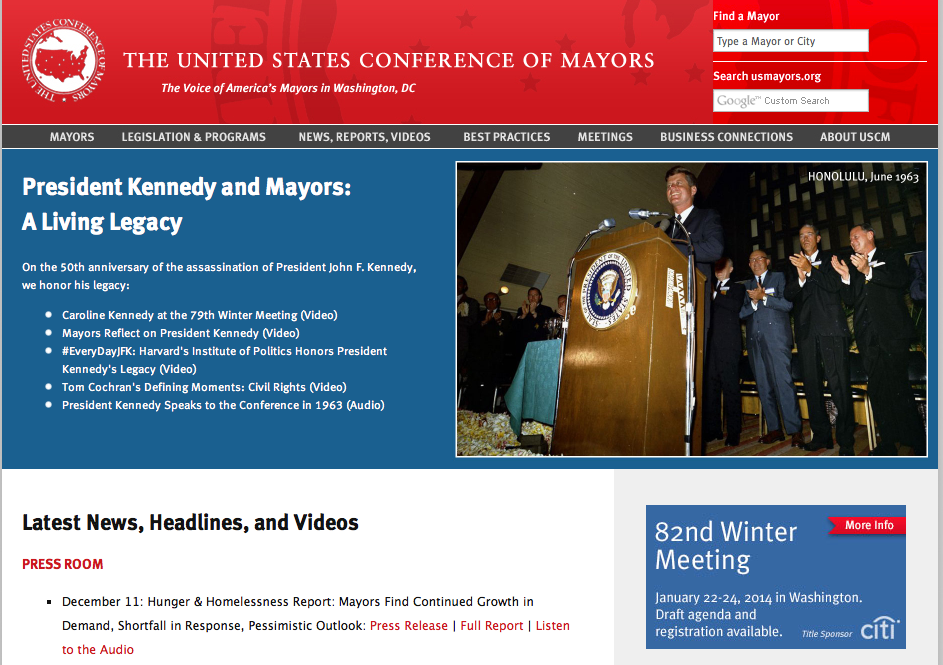This screenshot has width=943, height=665.
Task: Click the PRESS ROOM heading
Action: (63, 564)
